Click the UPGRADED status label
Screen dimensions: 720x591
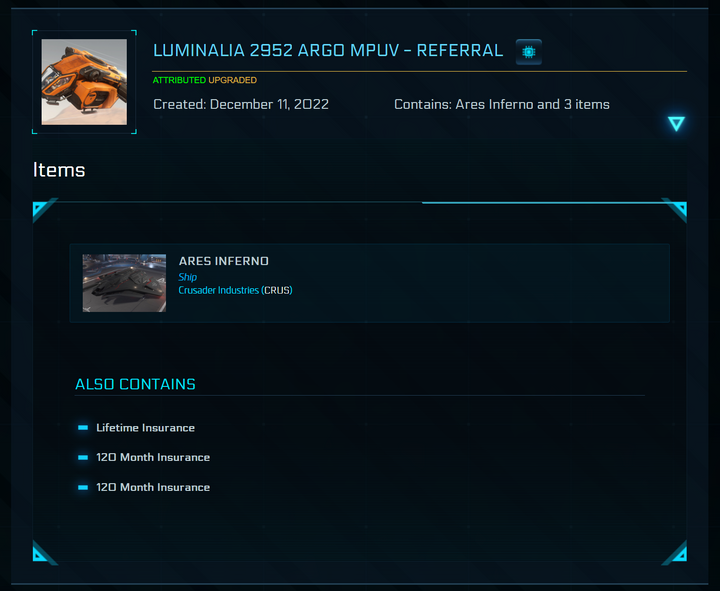[x=232, y=80]
